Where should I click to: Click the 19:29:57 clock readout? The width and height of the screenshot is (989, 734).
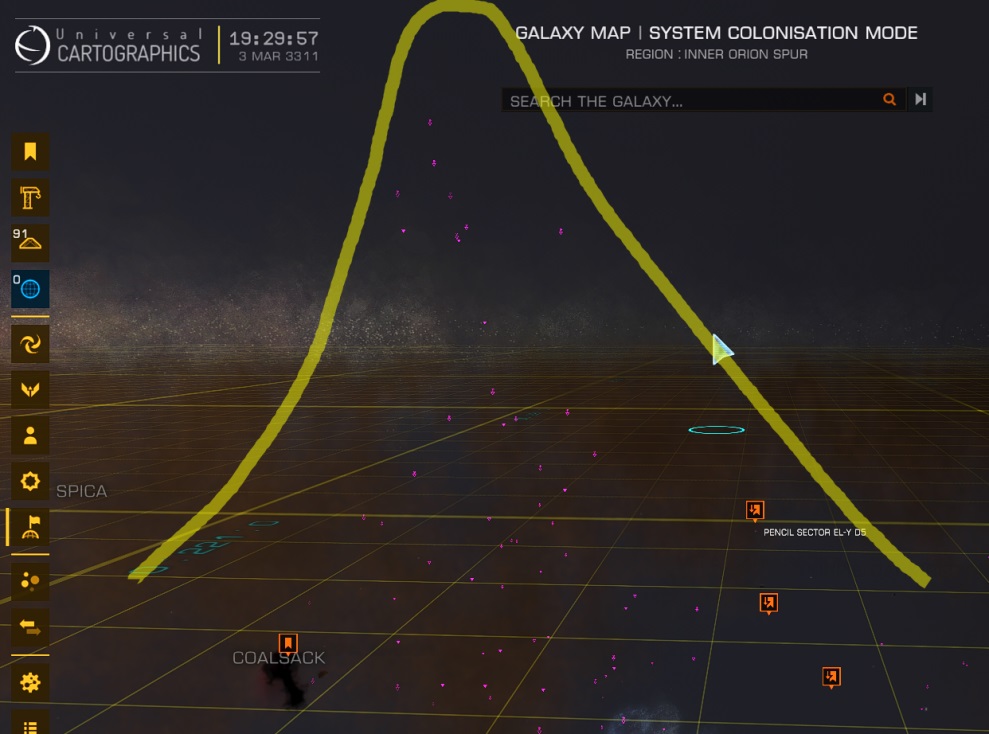coord(274,38)
